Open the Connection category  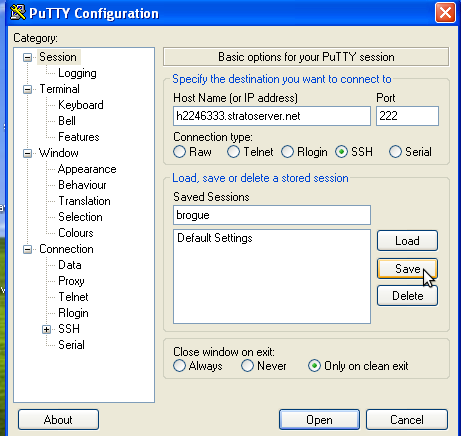(x=66, y=249)
